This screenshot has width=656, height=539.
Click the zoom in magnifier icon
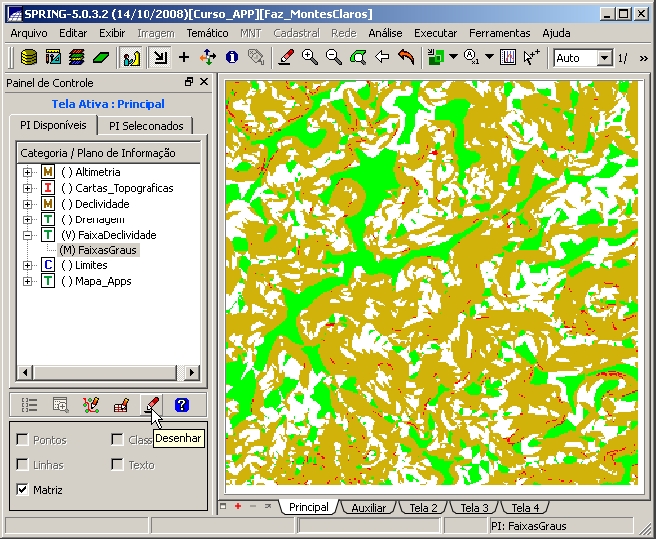pos(310,58)
